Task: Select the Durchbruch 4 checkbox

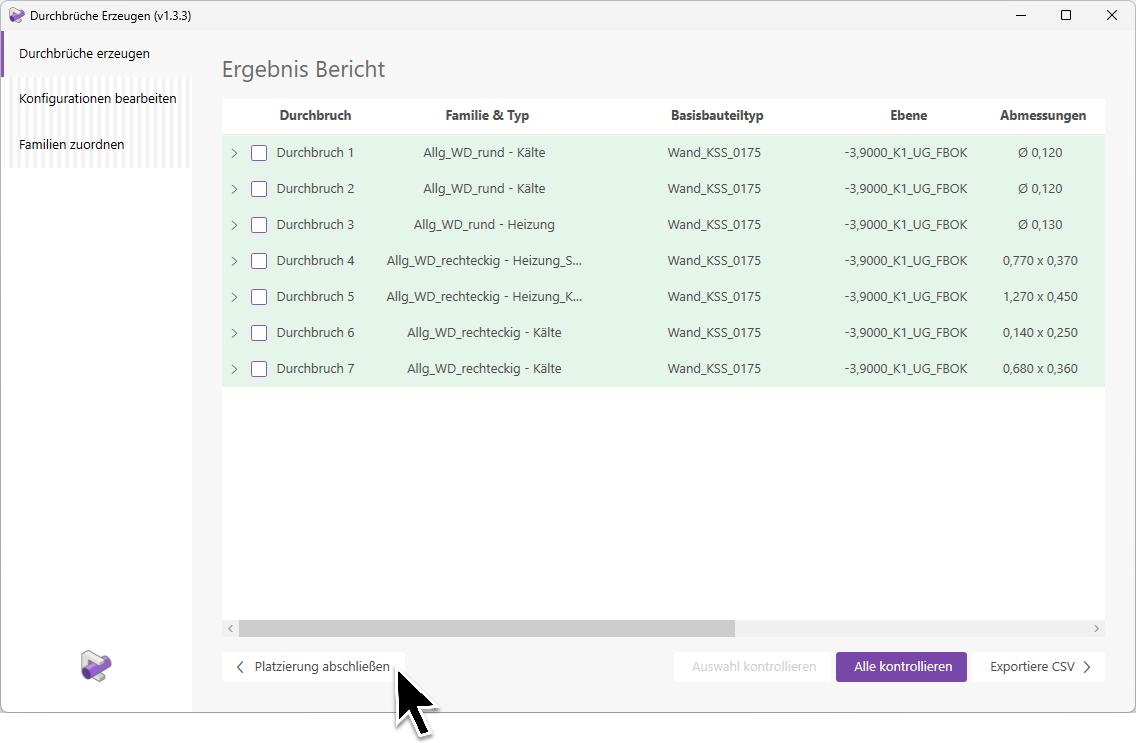Action: click(259, 261)
